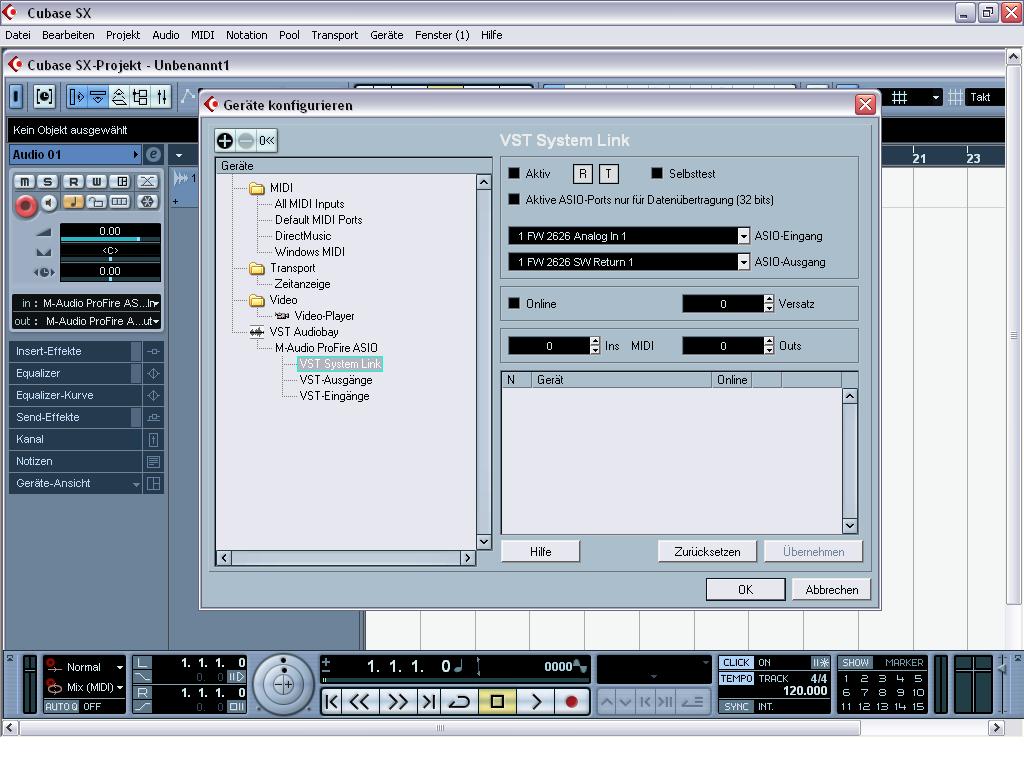
Task: Click the Equalizer section icon
Action: (x=153, y=374)
